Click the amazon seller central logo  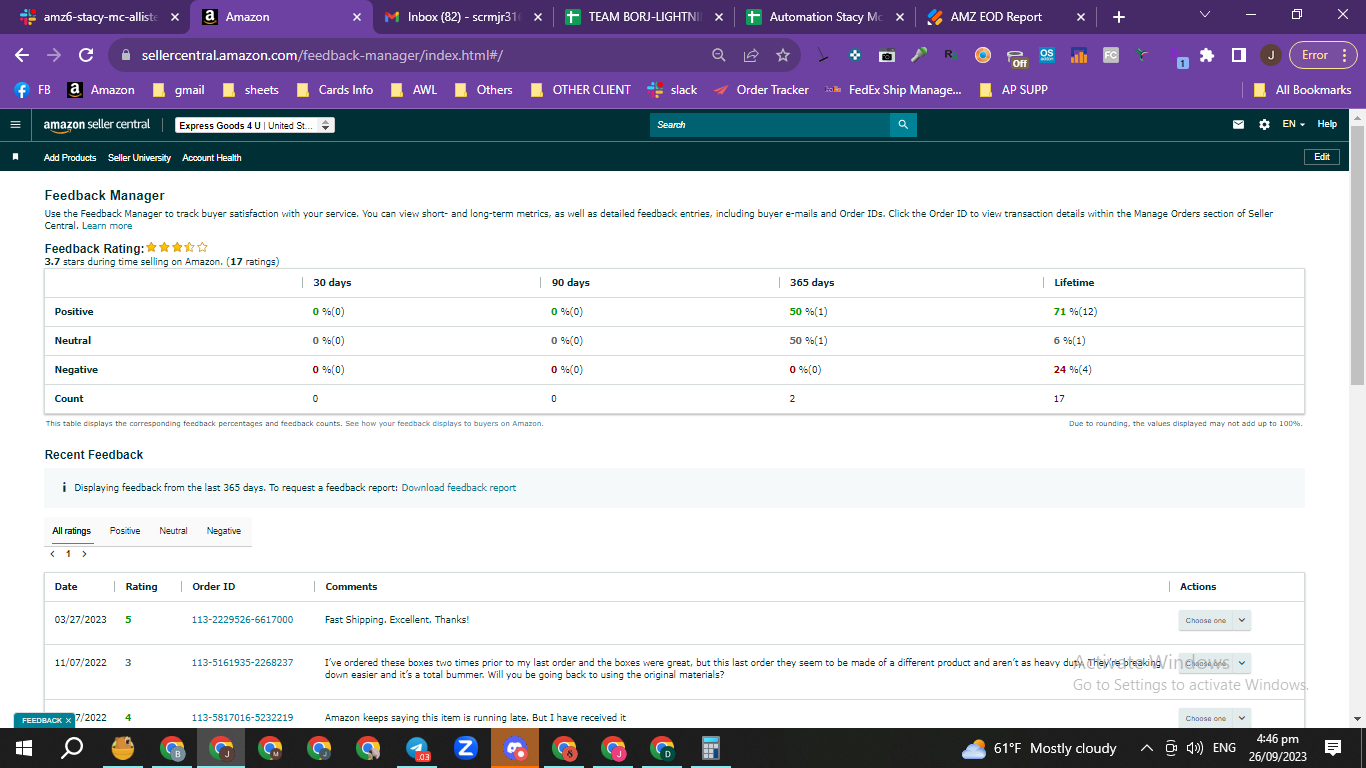pyautogui.click(x=97, y=125)
